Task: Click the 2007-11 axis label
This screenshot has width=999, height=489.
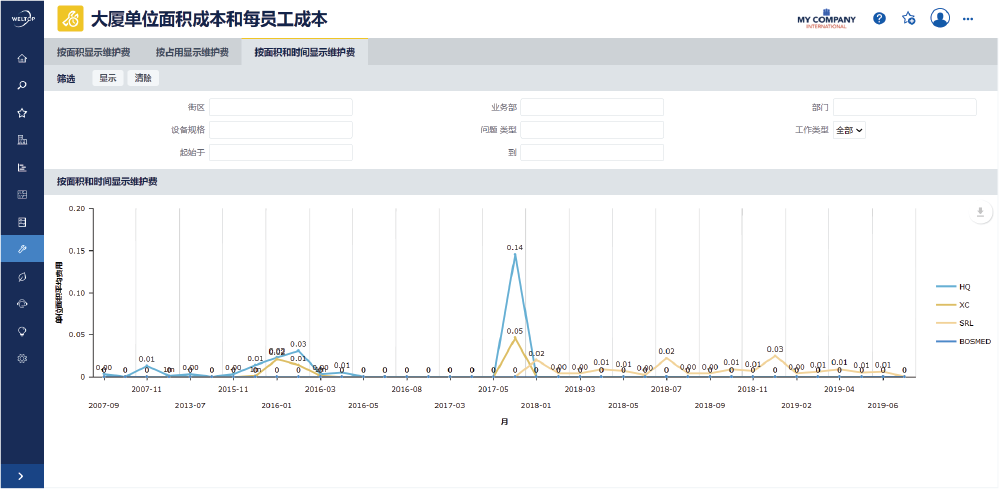Action: pos(147,388)
